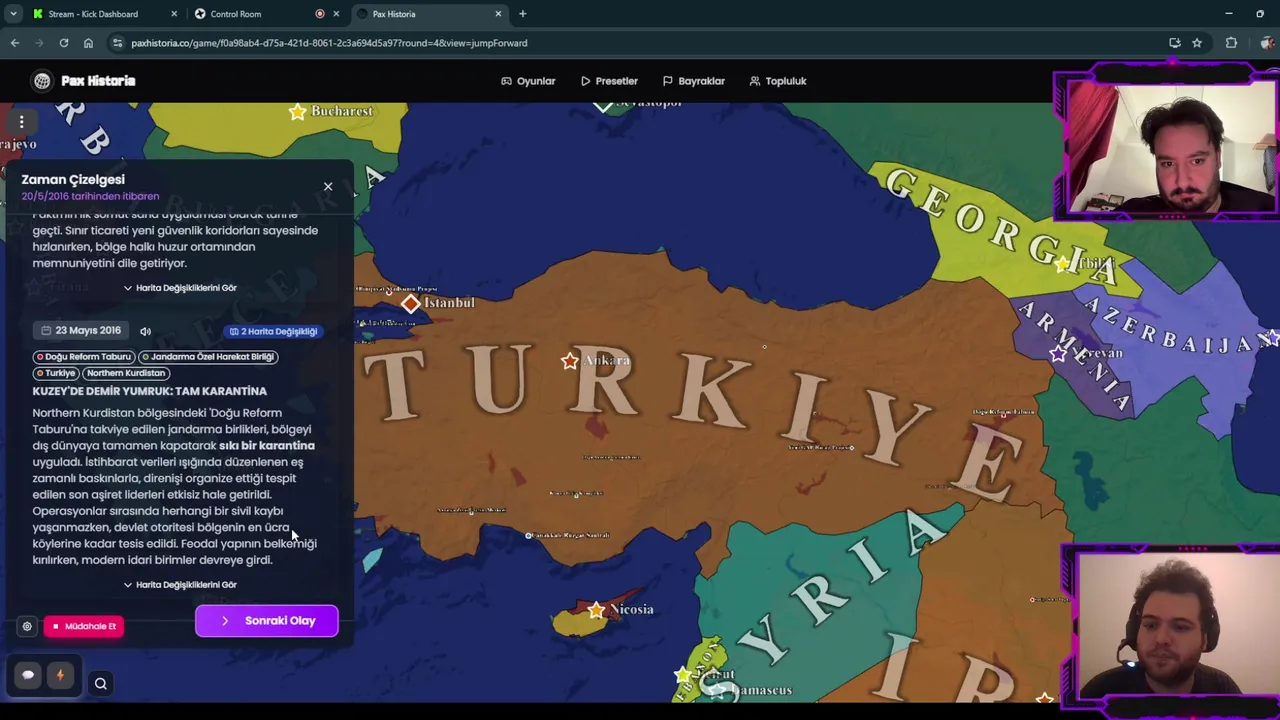Viewport: 1280px width, 720px height.
Task: Close the Control Room tab
Action: 336,14
